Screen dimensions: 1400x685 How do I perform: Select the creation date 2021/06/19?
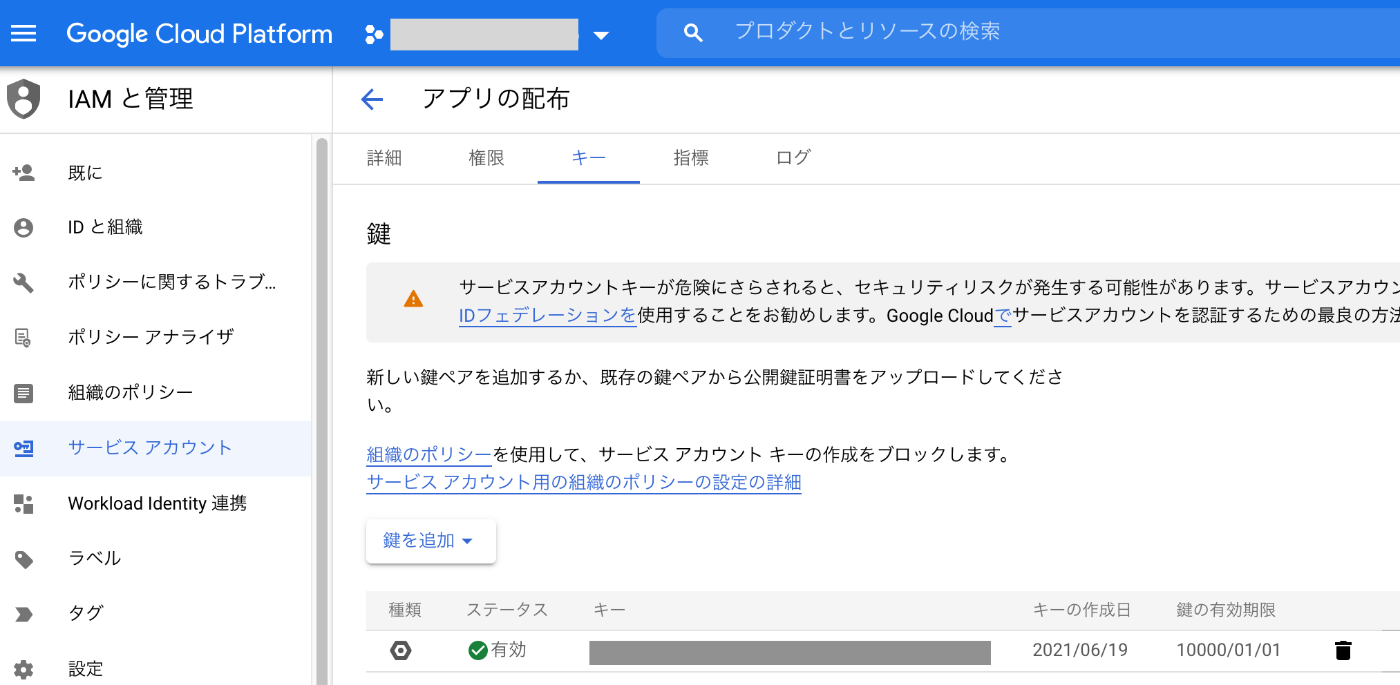coord(1080,651)
